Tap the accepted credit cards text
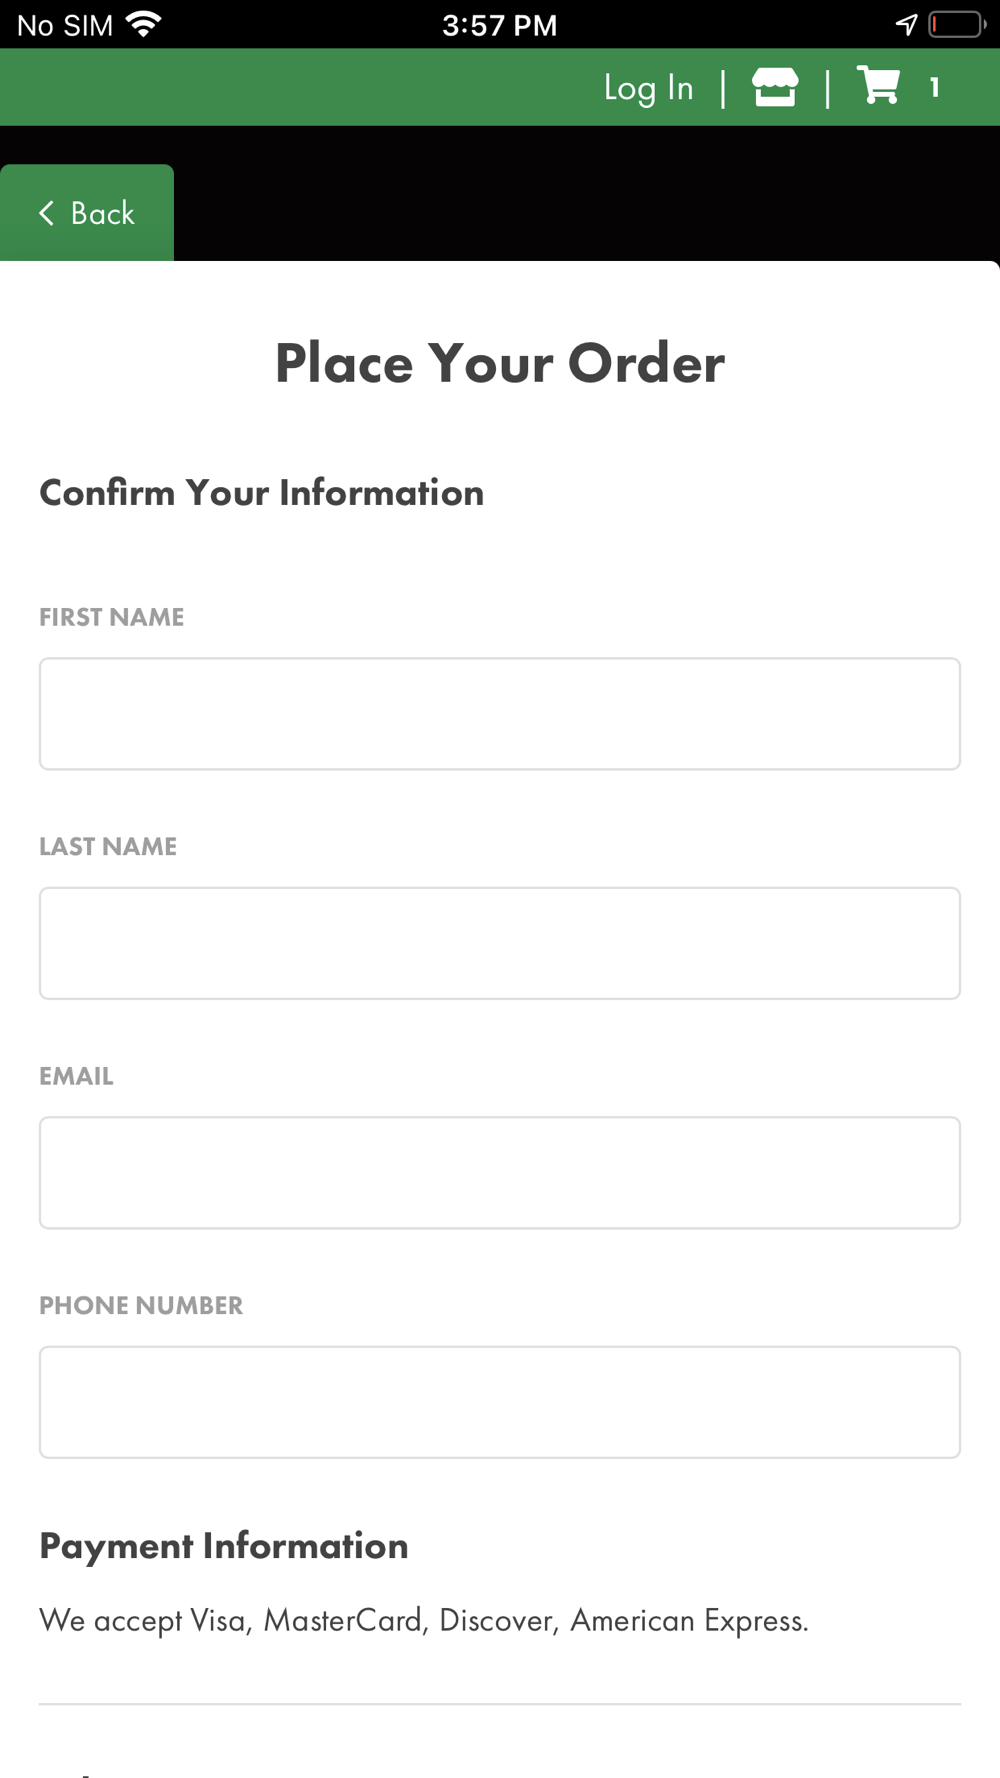The image size is (1000, 1778). (424, 1620)
